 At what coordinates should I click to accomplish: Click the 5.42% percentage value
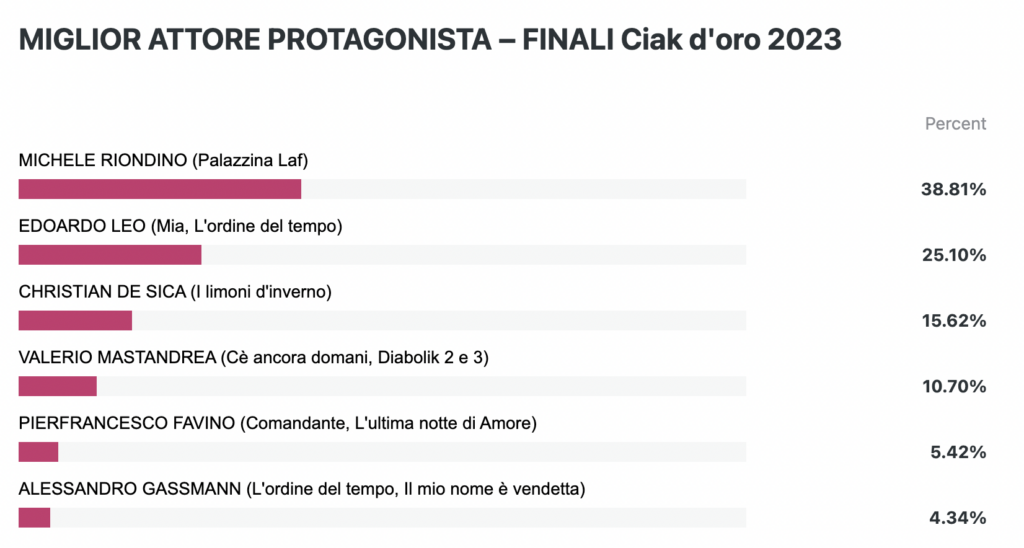[x=958, y=452]
